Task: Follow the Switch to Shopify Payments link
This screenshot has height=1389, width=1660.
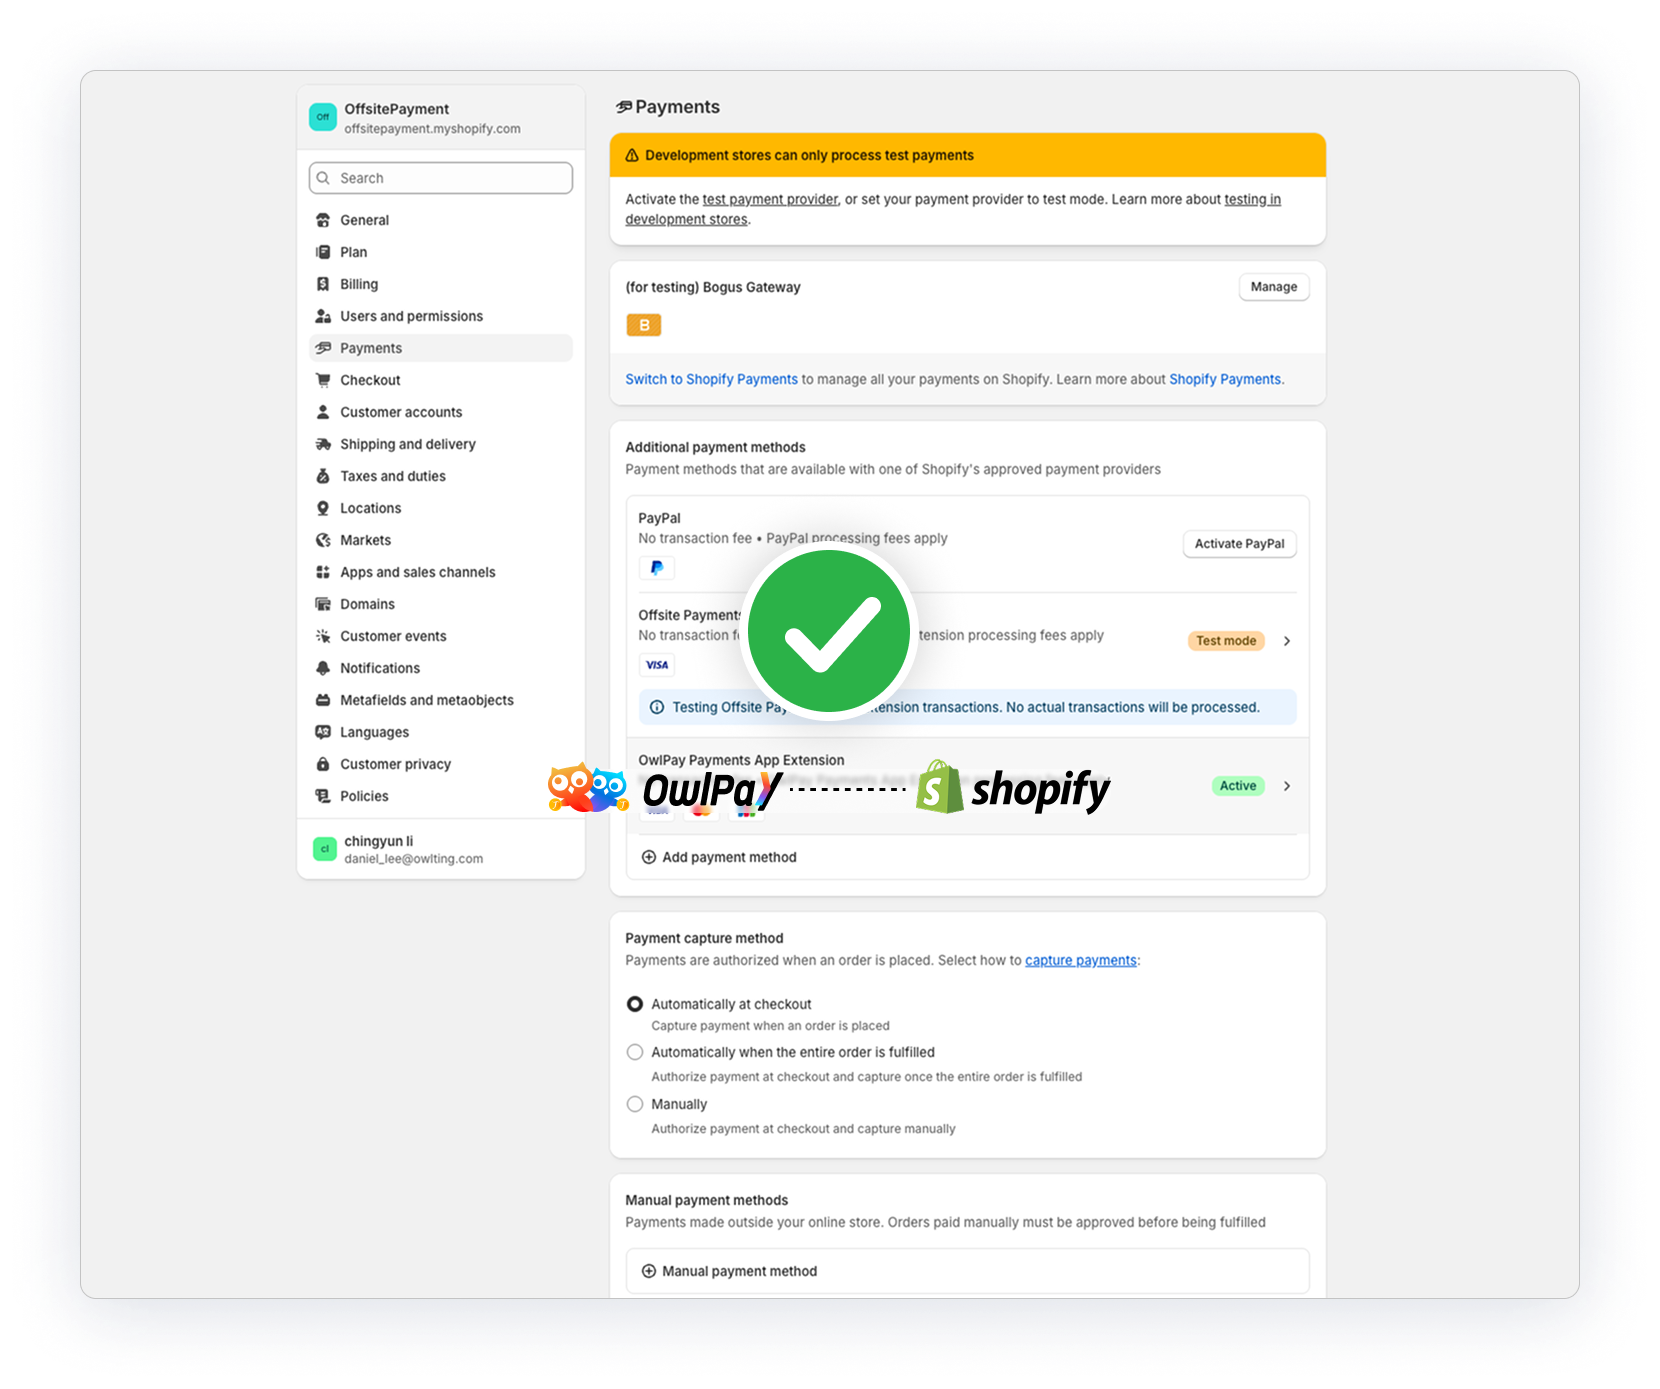Action: (711, 379)
